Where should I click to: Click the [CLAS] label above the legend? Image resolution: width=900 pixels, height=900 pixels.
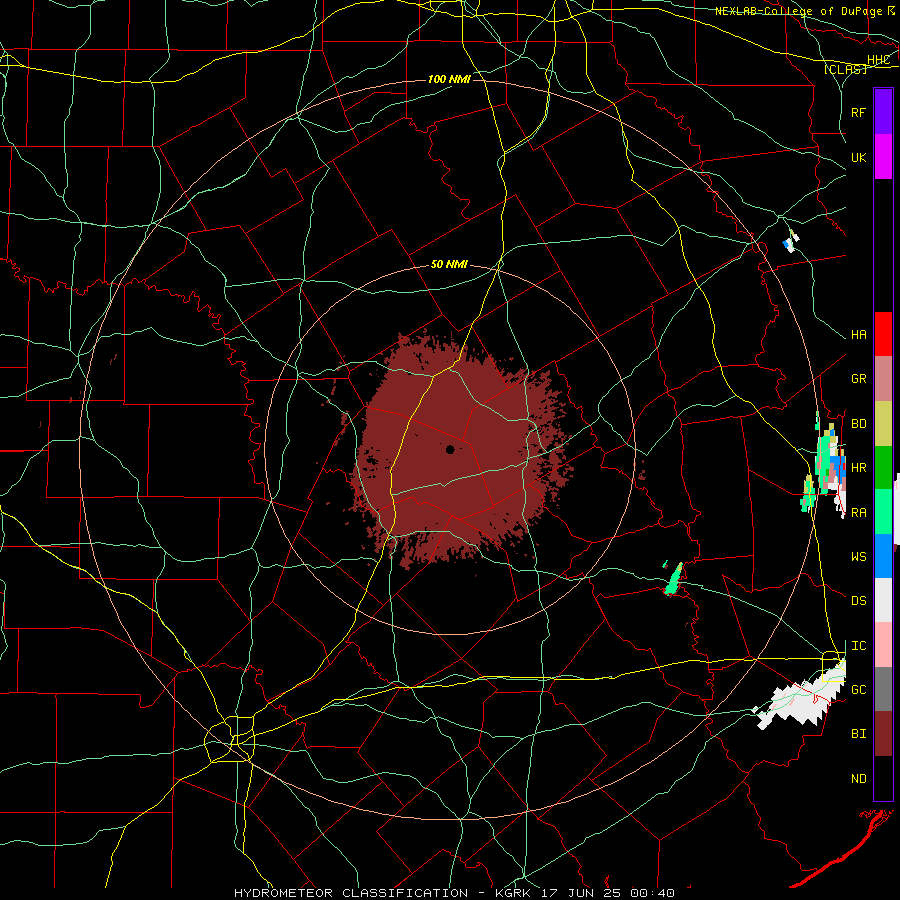pos(845,69)
